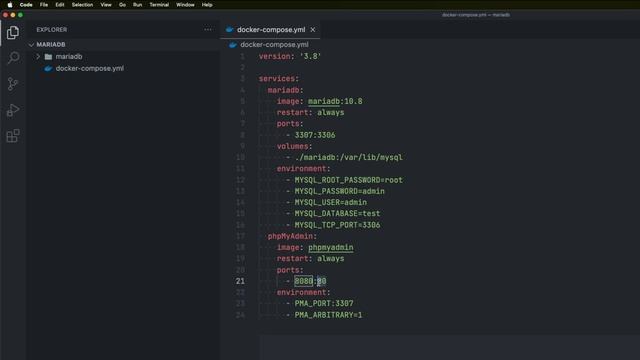
Task: Click the breadcrumb docker-compose.yml file icon
Action: coord(233,44)
